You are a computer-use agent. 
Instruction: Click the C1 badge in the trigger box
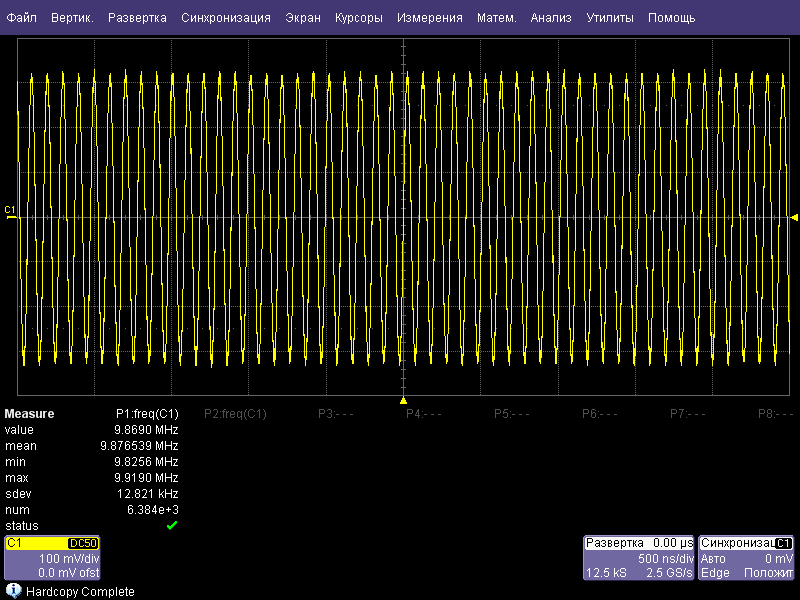coord(783,543)
